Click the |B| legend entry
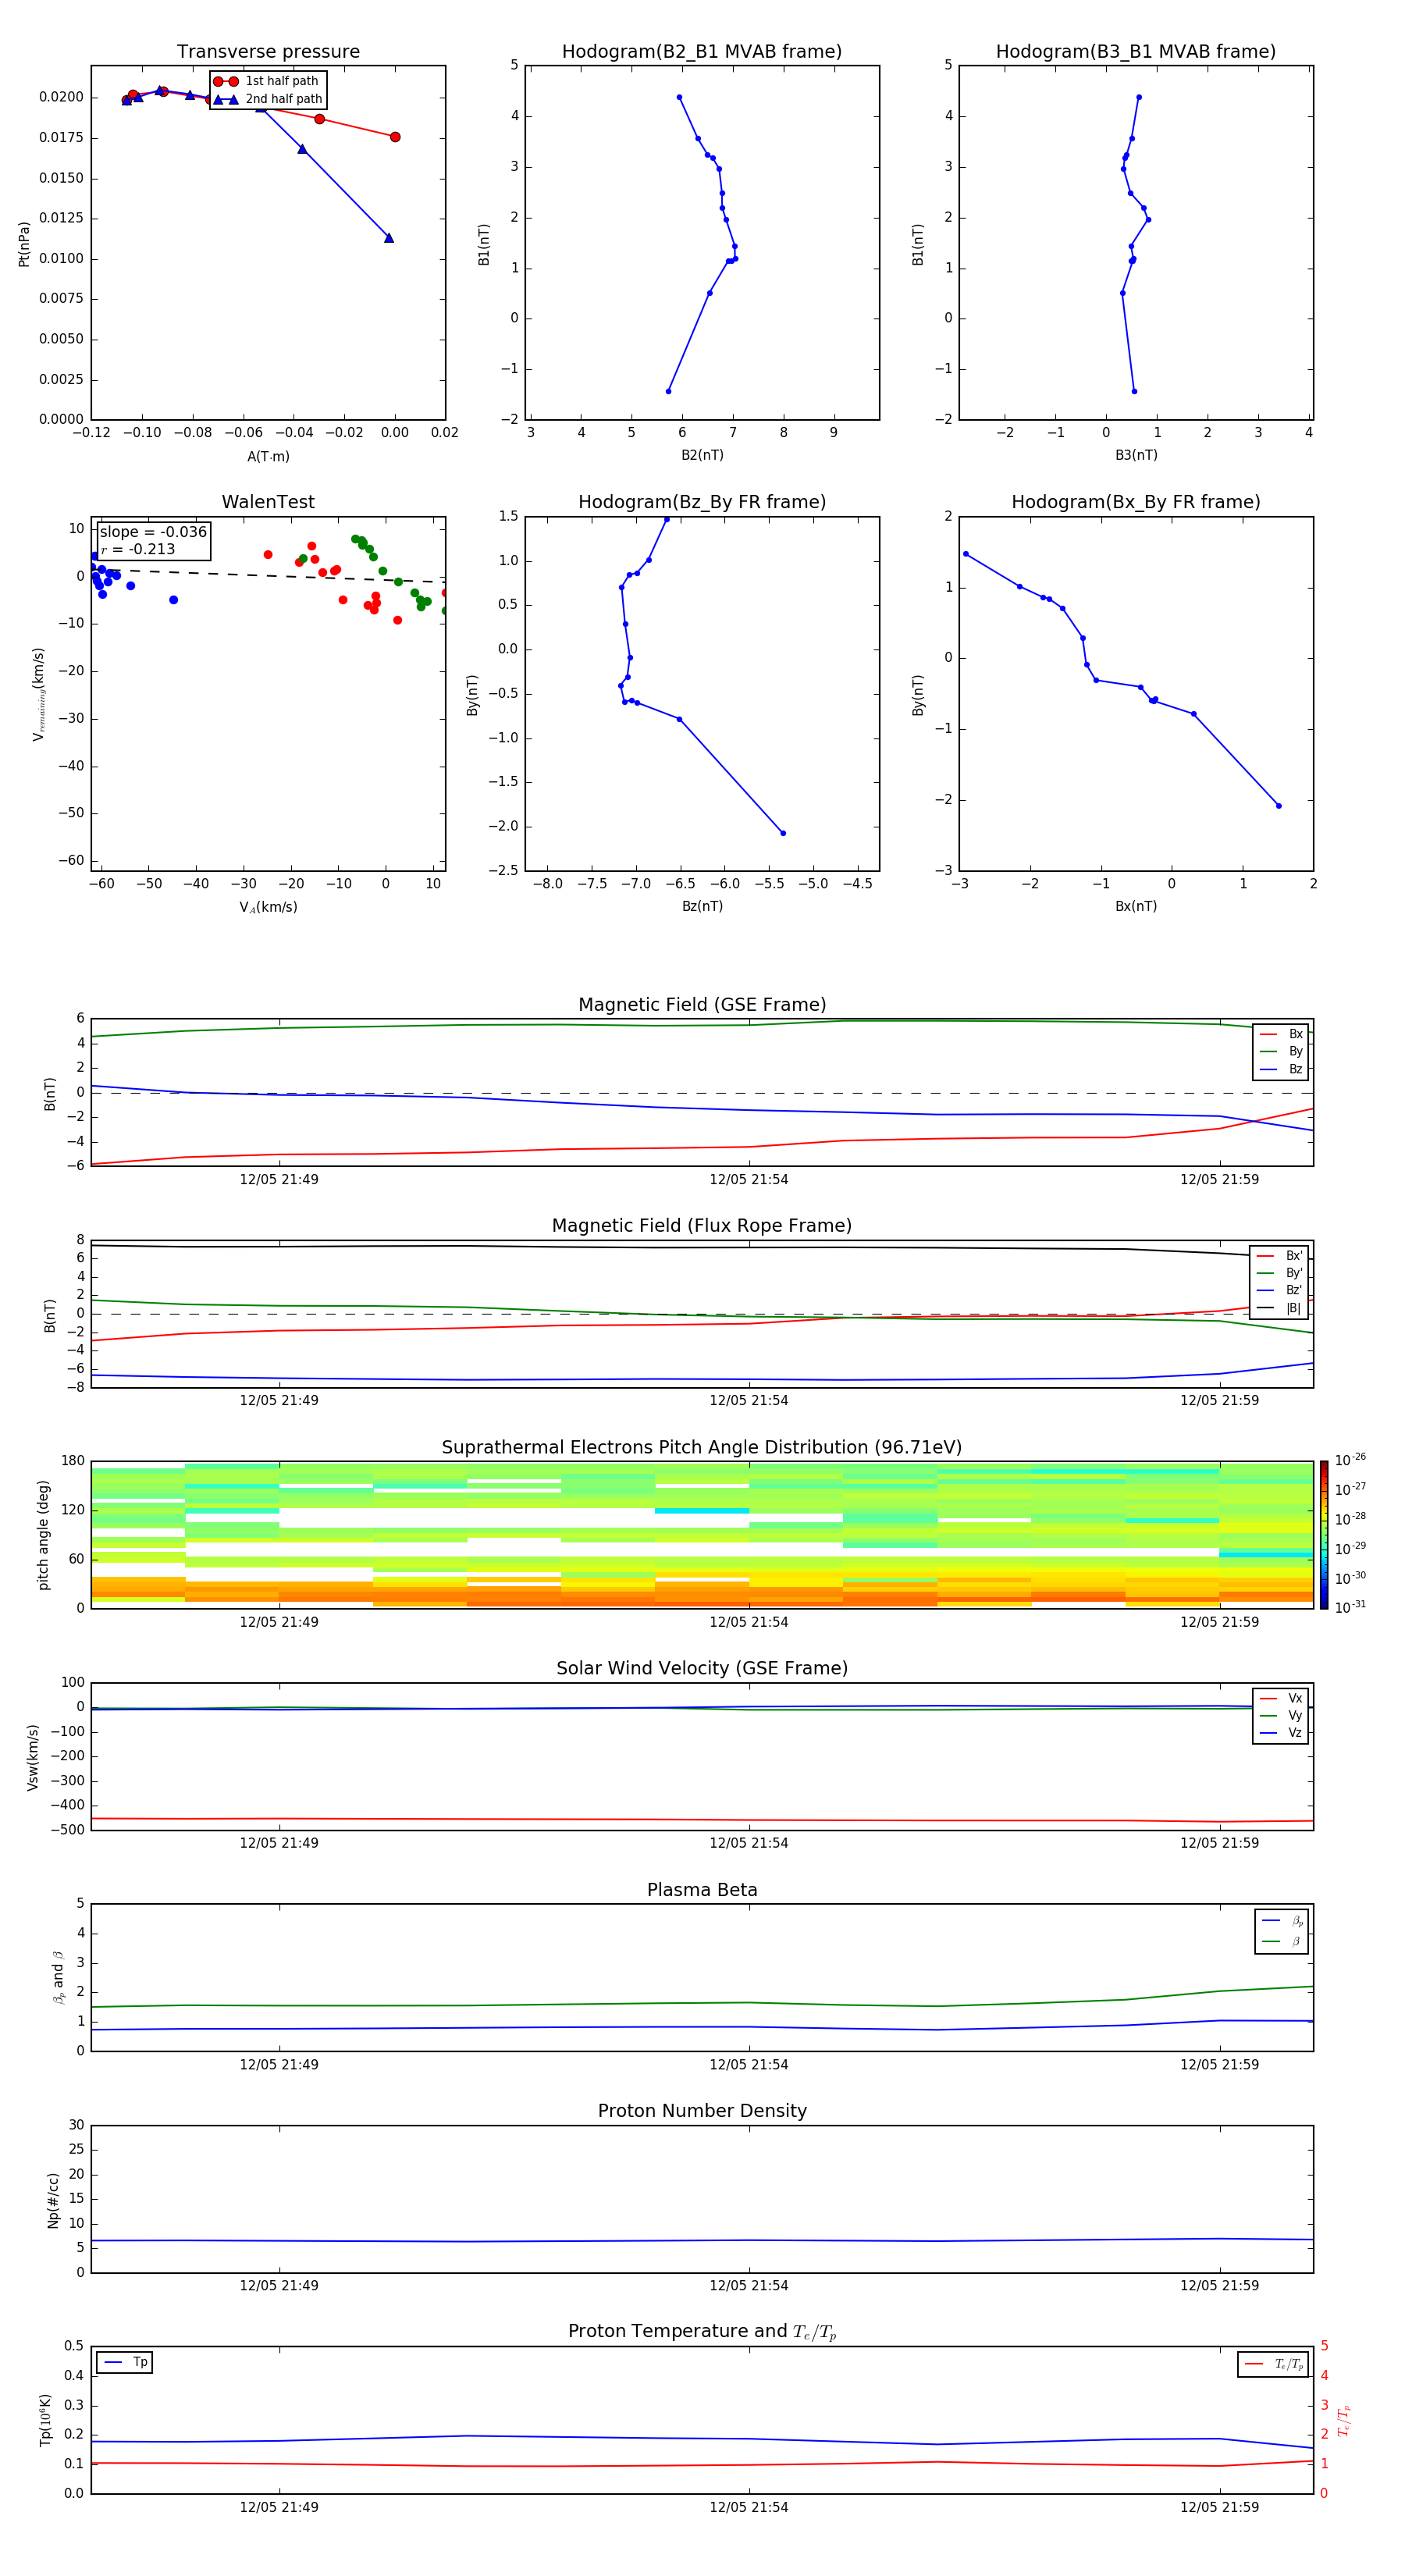 coord(1279,1308)
